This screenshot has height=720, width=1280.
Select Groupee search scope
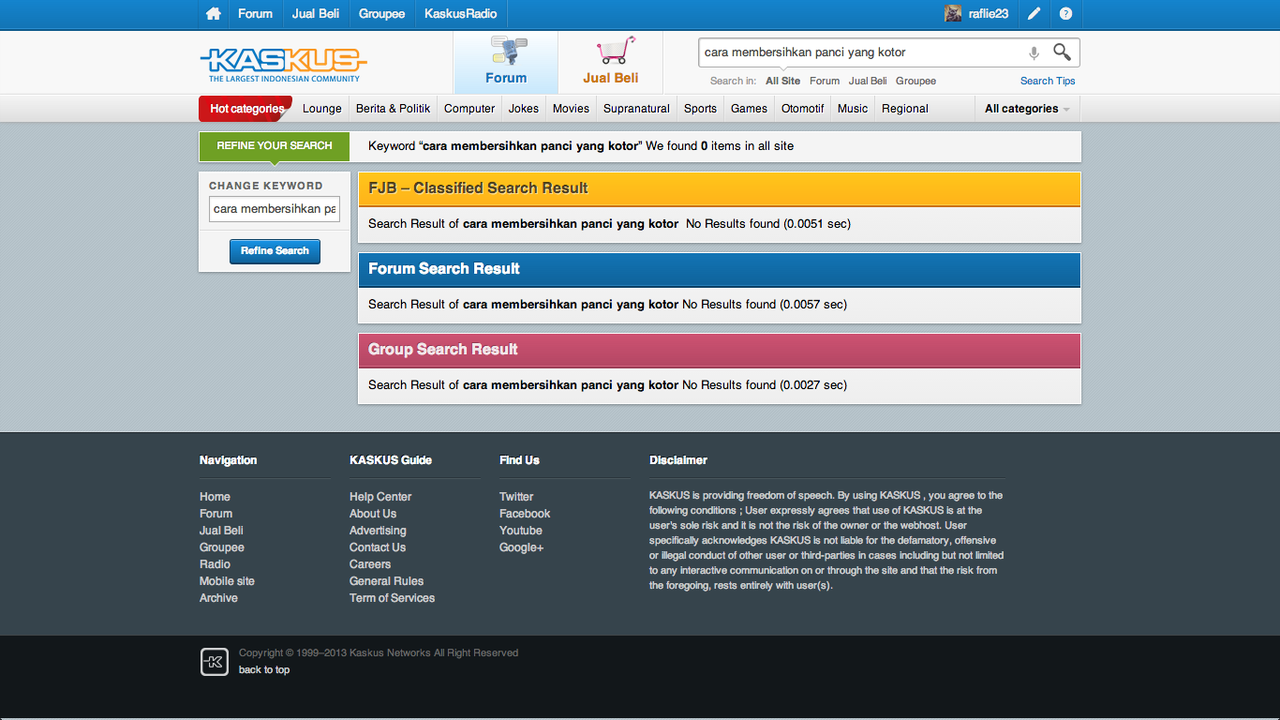(x=916, y=81)
